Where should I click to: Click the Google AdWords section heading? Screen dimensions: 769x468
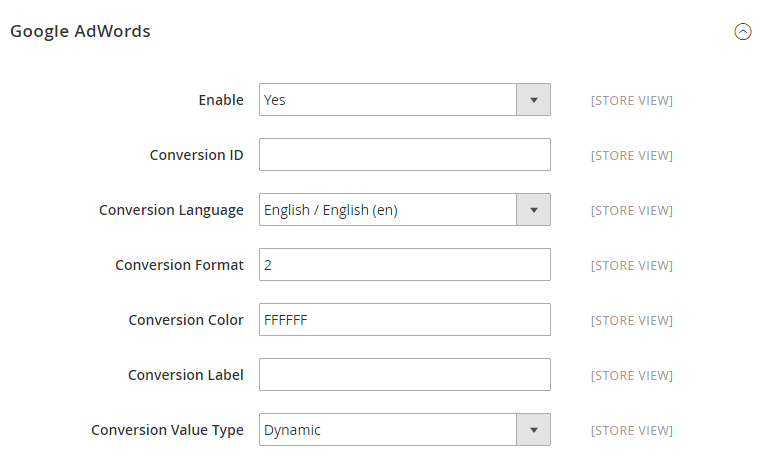coord(80,31)
